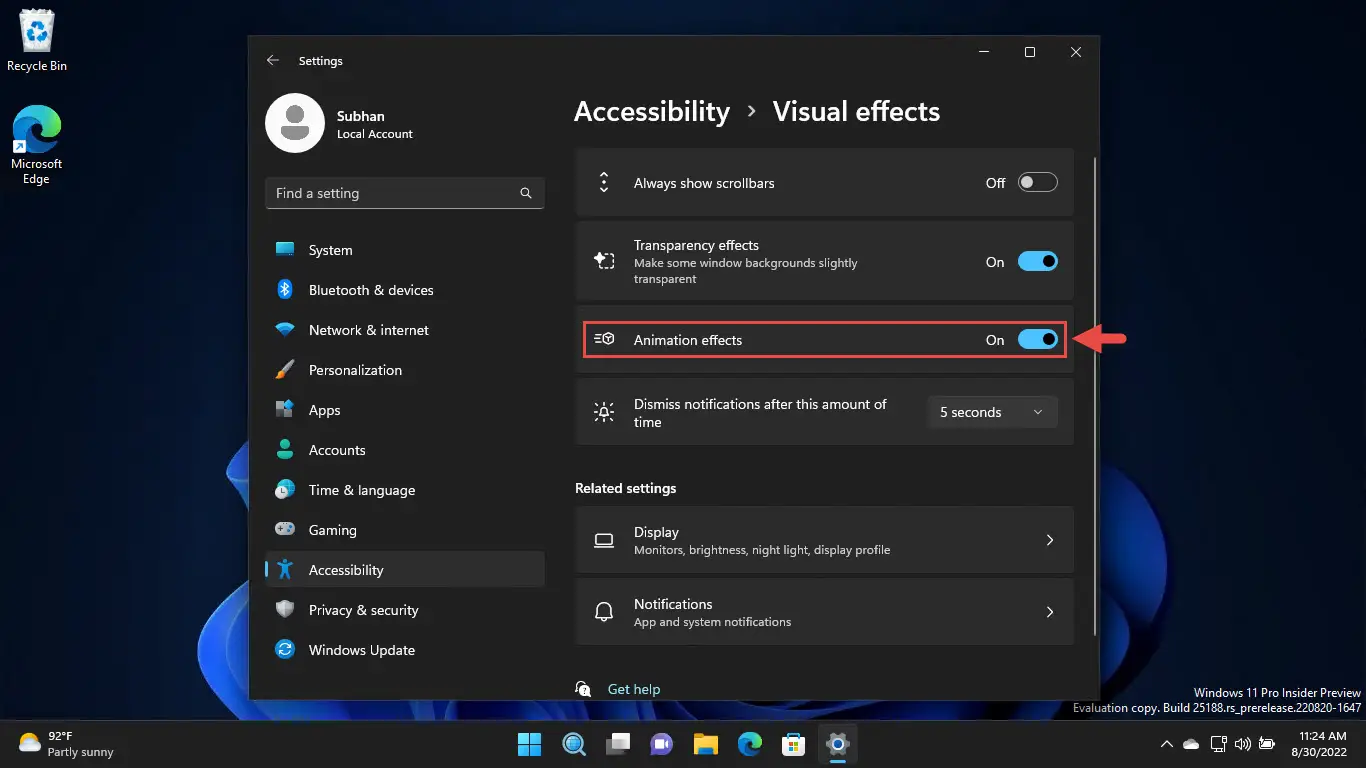
Task: Click the System monitor icon in sidebar
Action: 285,250
